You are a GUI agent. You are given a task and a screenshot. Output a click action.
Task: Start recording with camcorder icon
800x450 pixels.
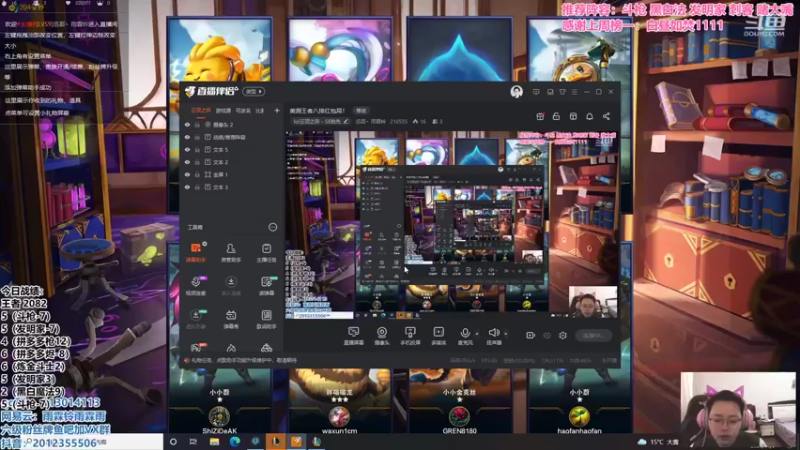click(x=531, y=335)
